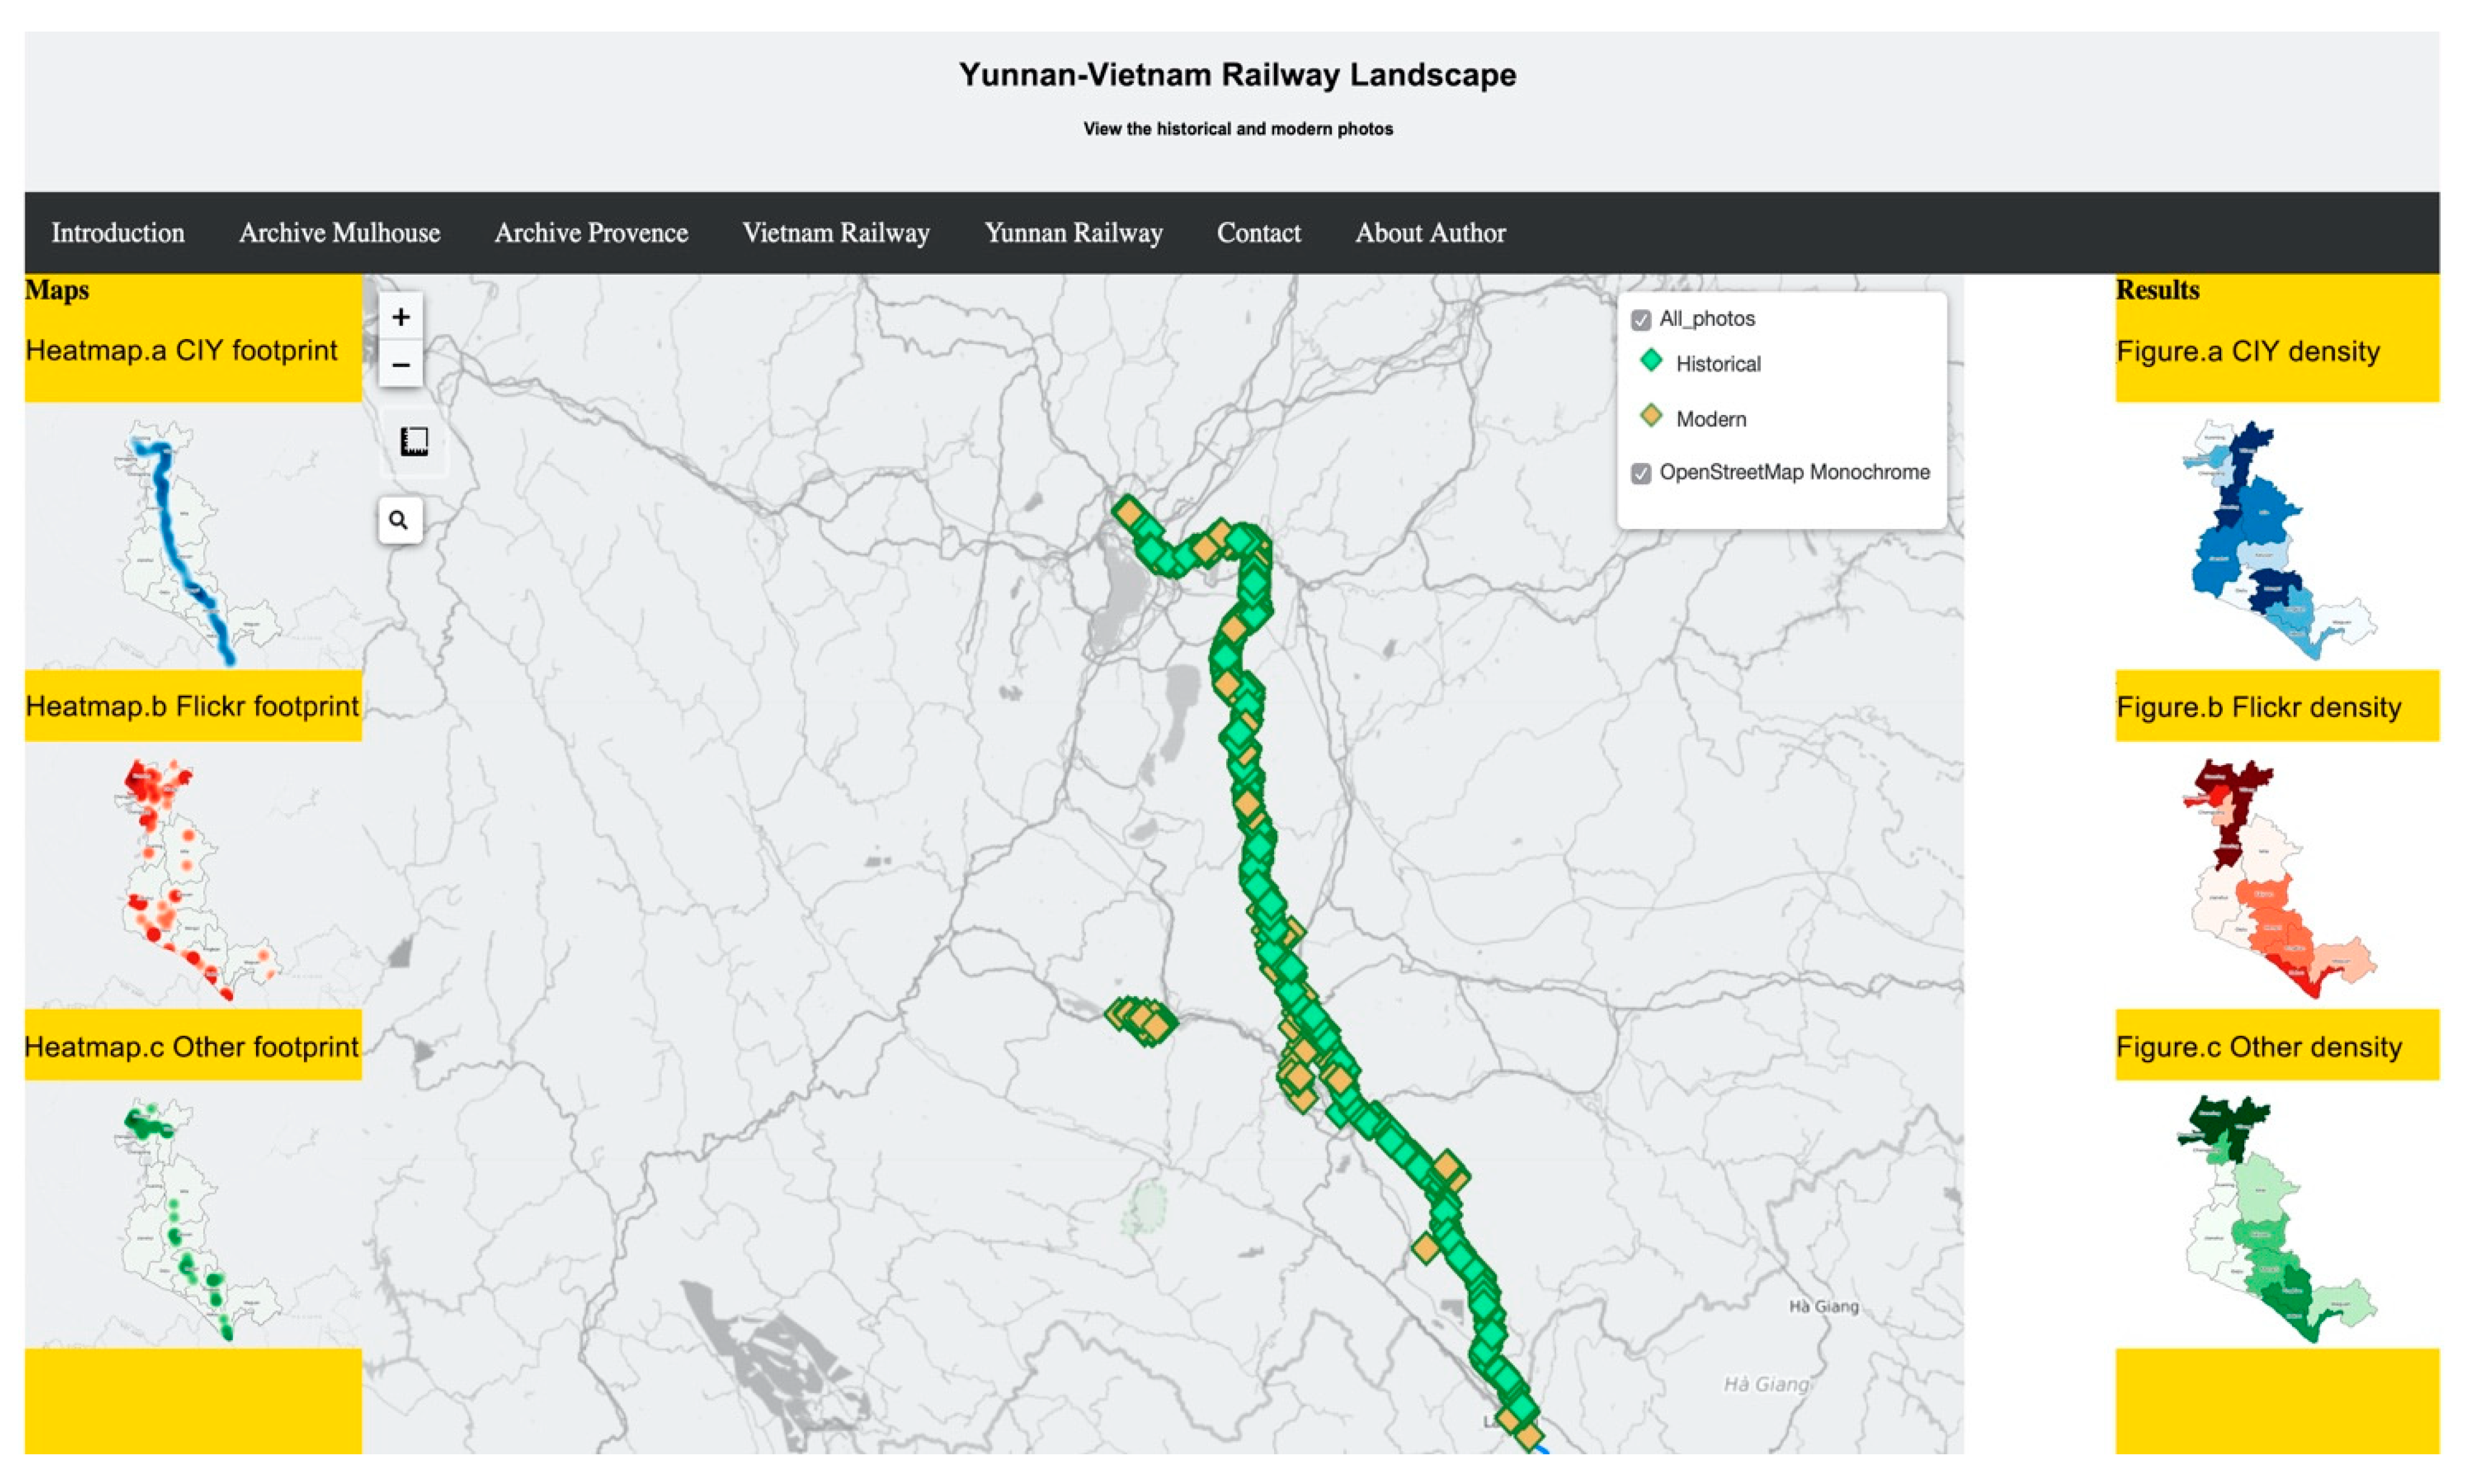Go to the Vietnam Railway tab
This screenshot has height=1484, width=2471.
coord(835,233)
